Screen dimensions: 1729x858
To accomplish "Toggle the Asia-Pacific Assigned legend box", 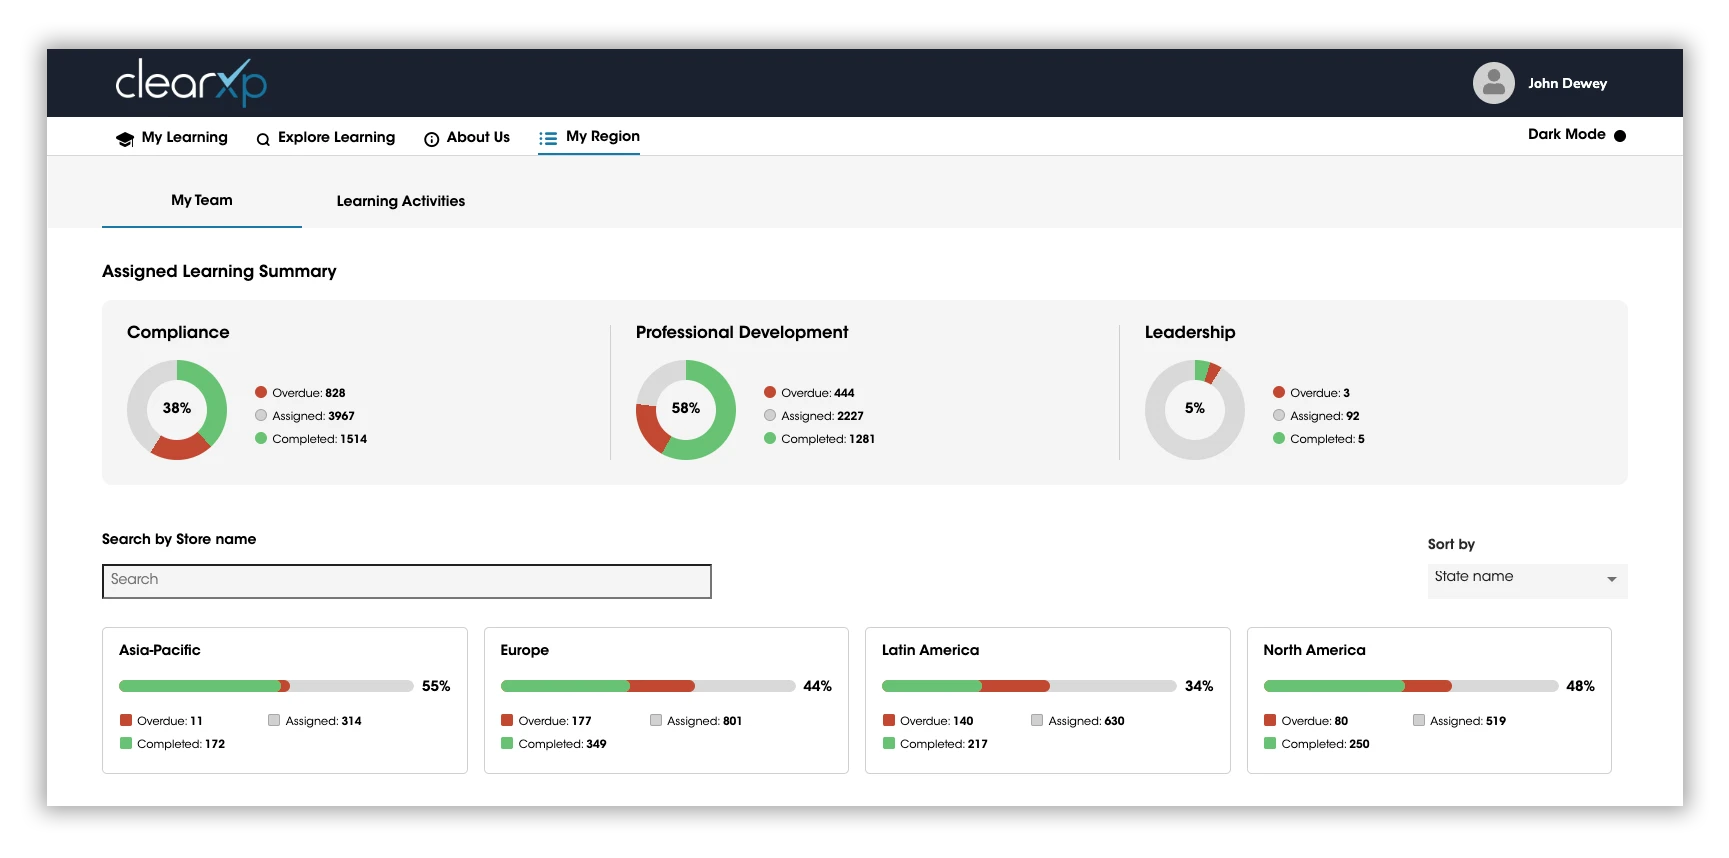I will [x=274, y=720].
